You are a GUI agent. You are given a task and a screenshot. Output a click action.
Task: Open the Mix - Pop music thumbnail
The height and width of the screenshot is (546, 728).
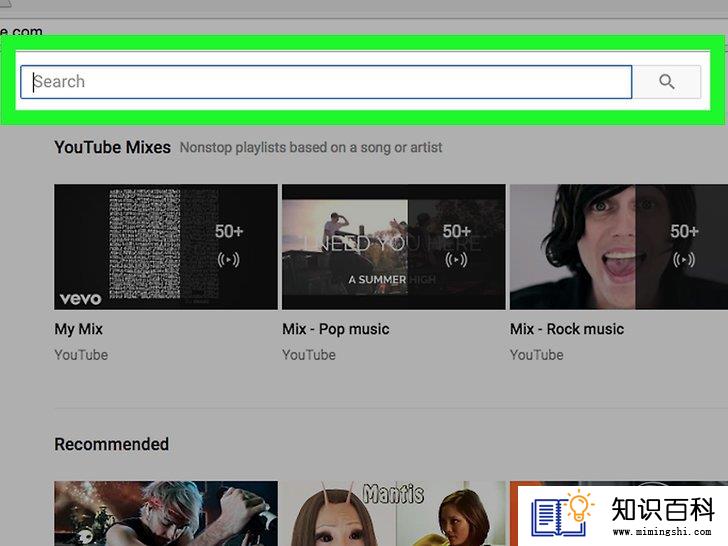point(394,247)
